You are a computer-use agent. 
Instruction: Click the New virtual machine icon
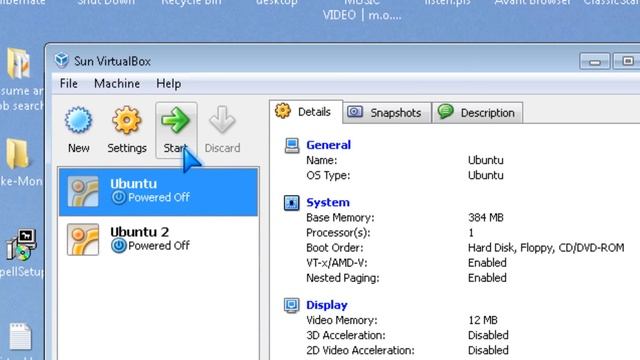pyautogui.click(x=78, y=120)
